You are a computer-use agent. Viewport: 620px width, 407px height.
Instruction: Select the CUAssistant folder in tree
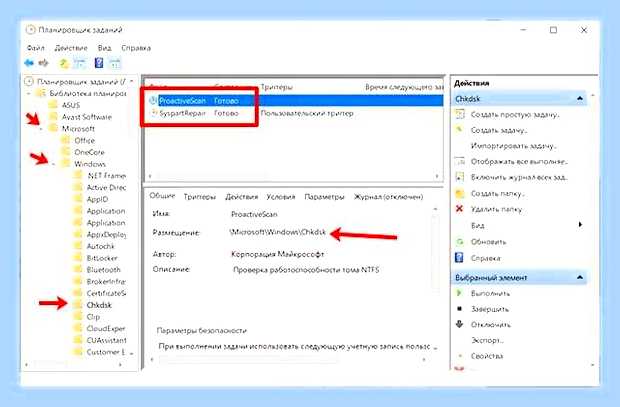[106, 340]
